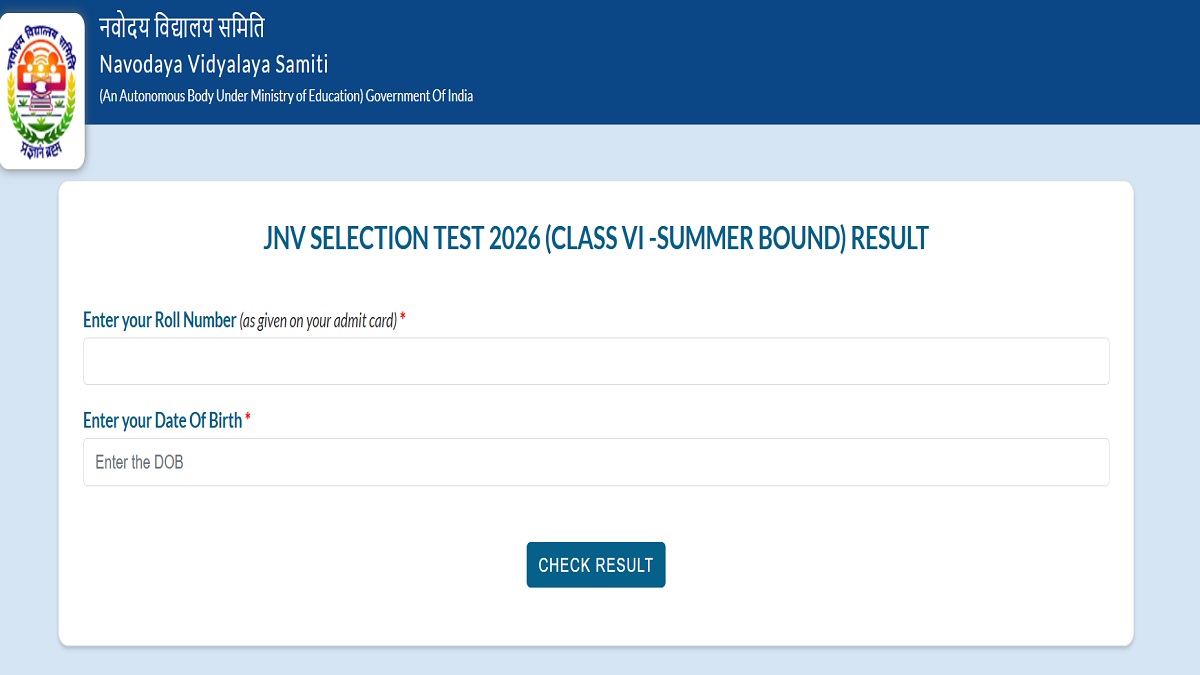Click the red asterisk beside Date Of Birth

pyautogui.click(x=248, y=420)
